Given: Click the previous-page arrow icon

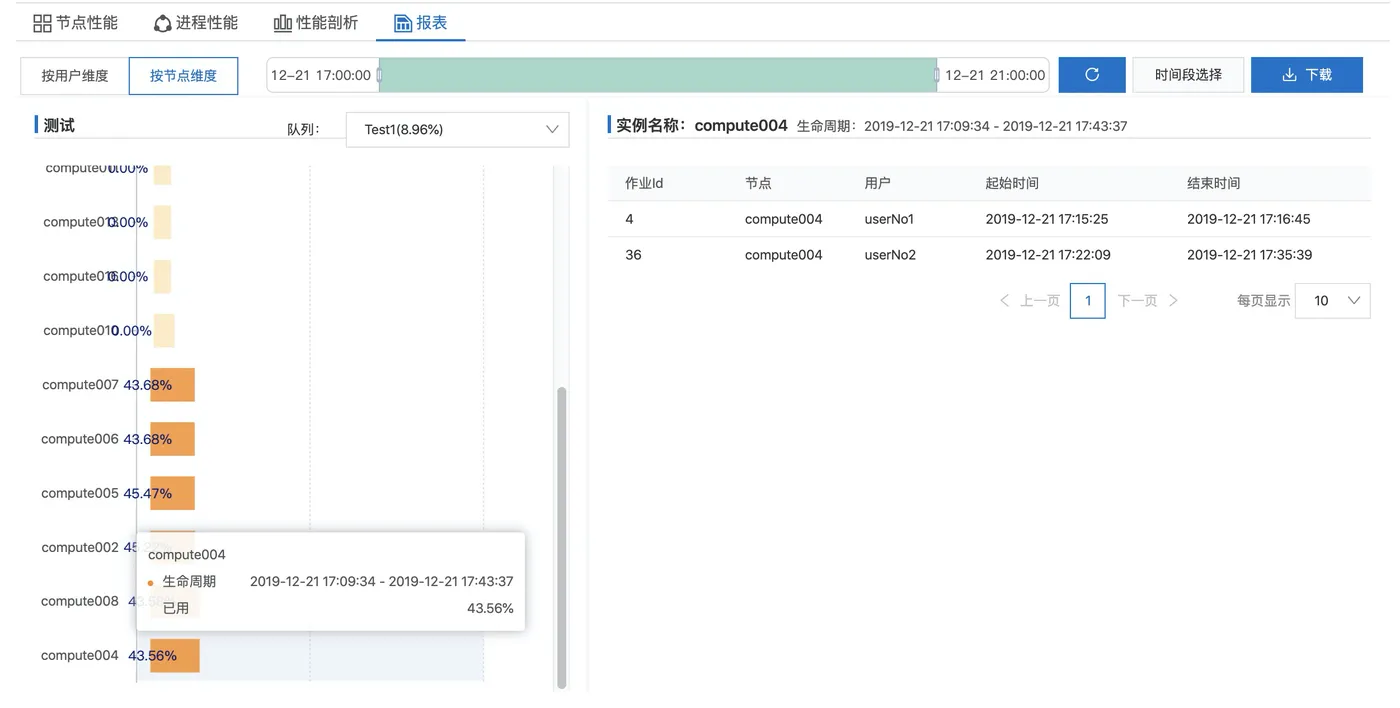Looking at the screenshot, I should [x=1005, y=300].
